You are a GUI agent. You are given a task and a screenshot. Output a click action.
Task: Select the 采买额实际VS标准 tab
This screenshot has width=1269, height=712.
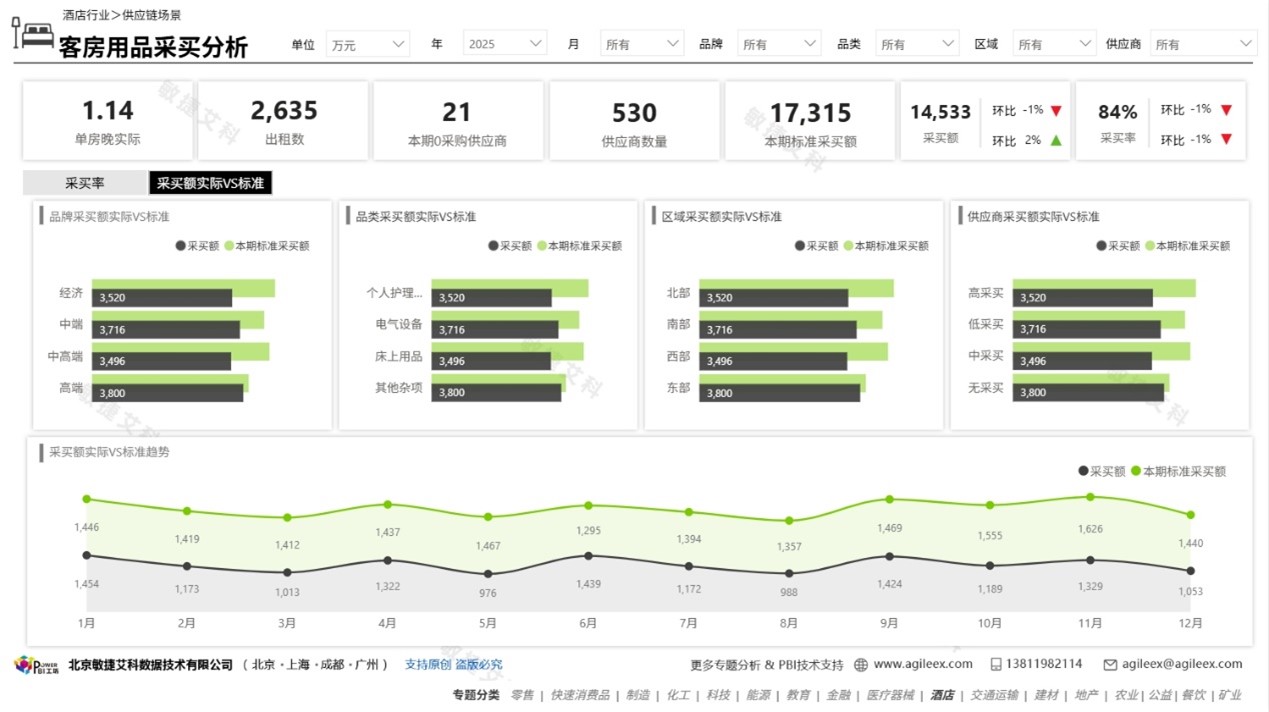tap(210, 183)
